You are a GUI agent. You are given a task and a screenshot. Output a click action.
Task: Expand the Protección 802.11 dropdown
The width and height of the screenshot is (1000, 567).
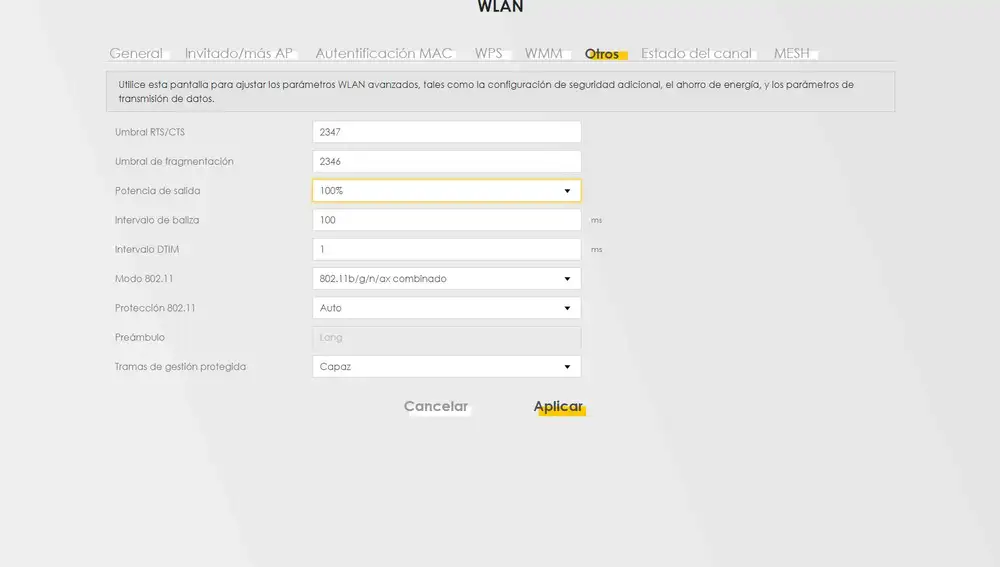coord(446,308)
